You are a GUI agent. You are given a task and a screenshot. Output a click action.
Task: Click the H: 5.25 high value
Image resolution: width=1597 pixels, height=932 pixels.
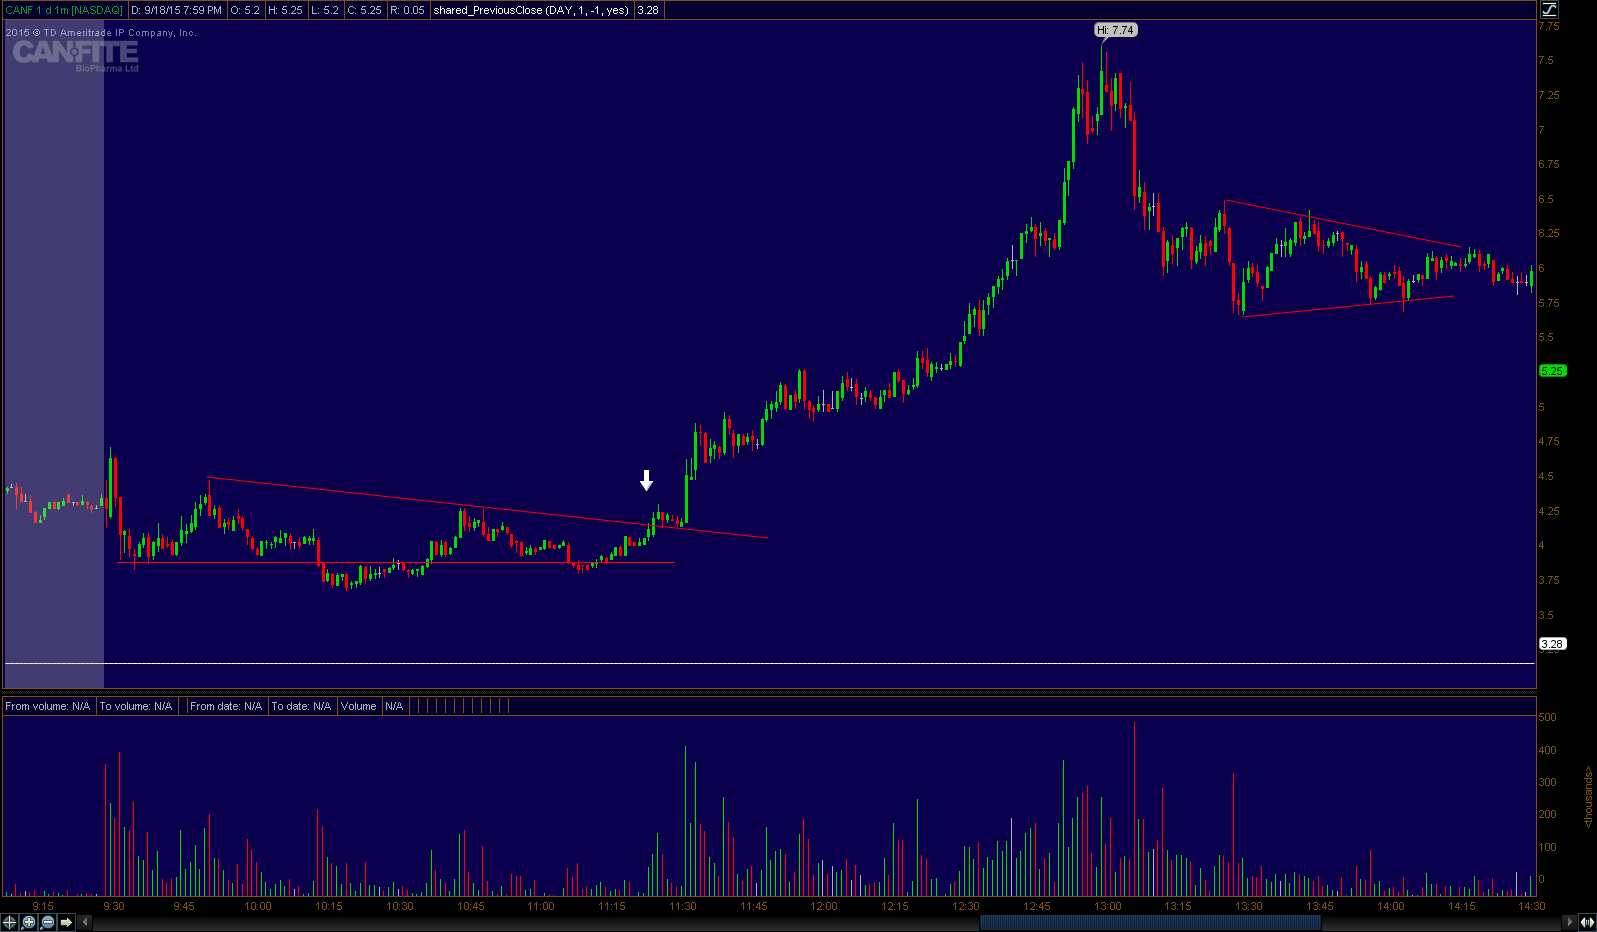click(285, 10)
